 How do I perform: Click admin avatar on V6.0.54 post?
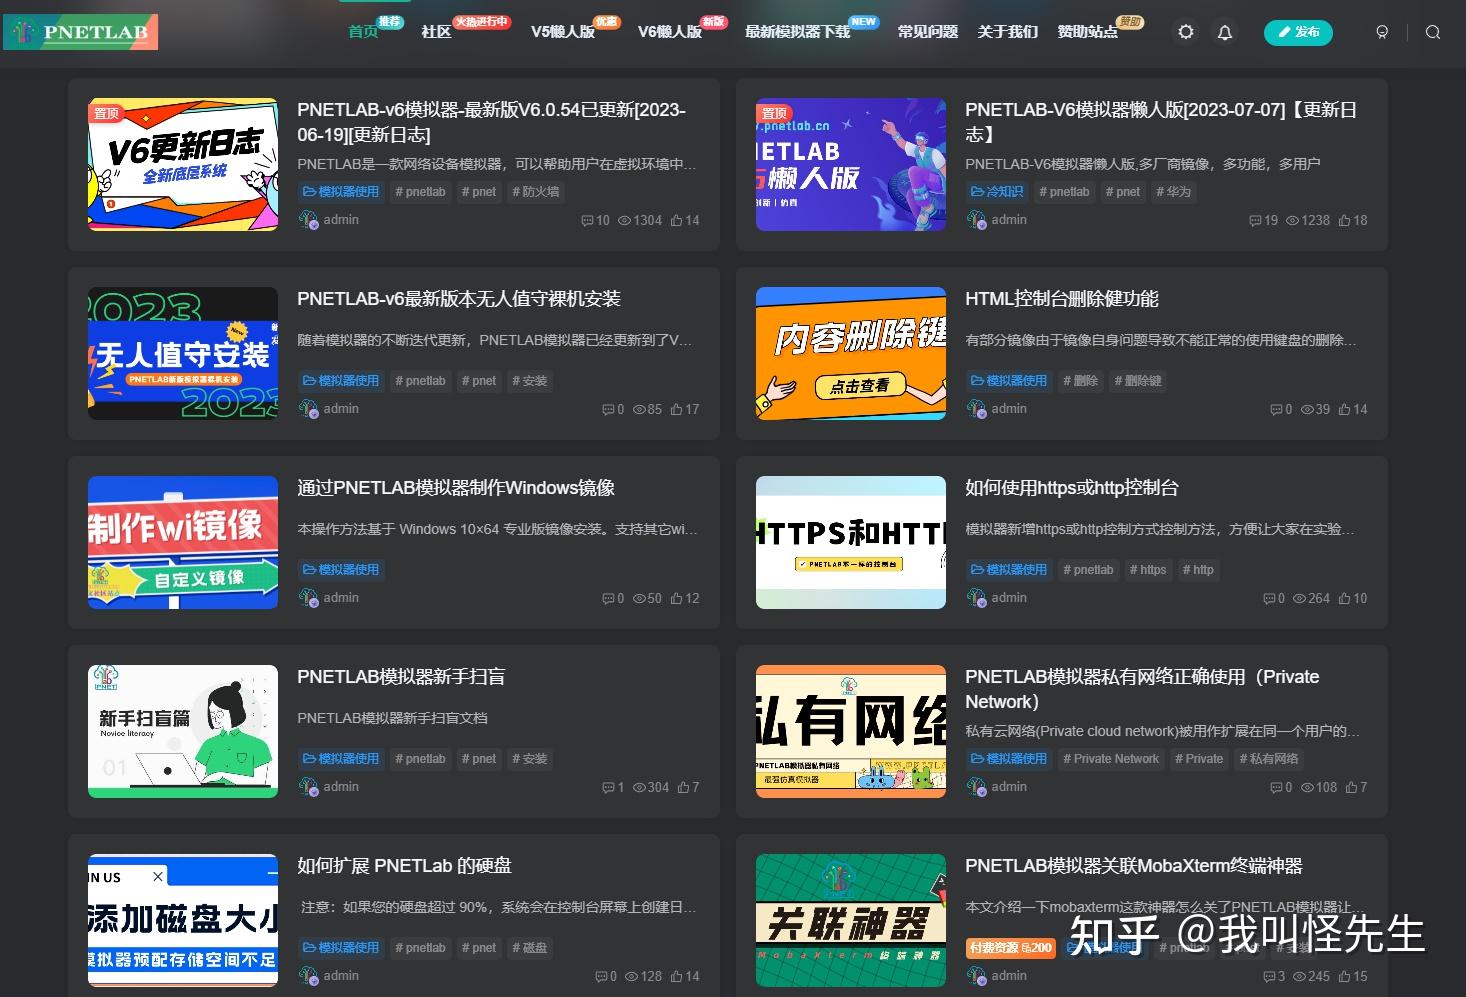coord(308,220)
